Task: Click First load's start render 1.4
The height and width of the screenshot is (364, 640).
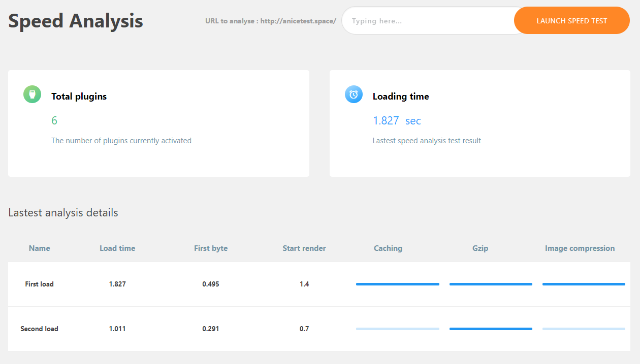Action: (304, 284)
